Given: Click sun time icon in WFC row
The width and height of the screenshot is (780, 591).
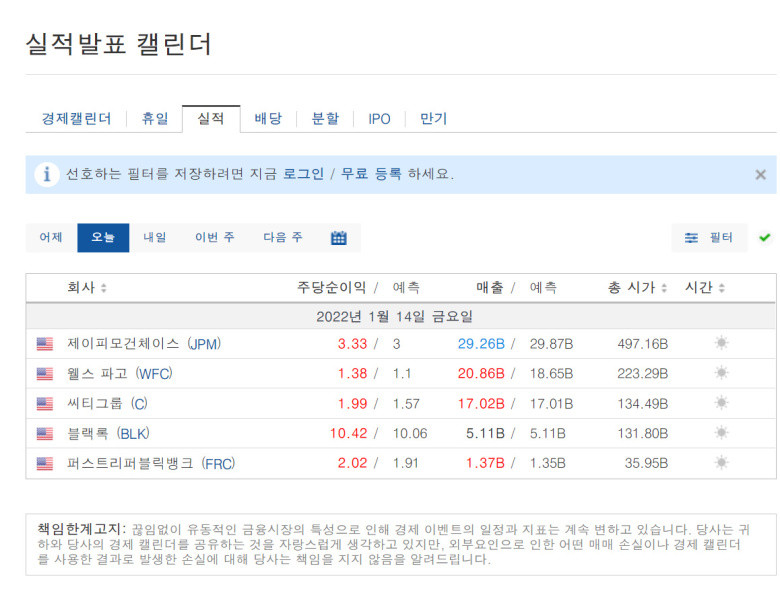Looking at the screenshot, I should pyautogui.click(x=721, y=373).
